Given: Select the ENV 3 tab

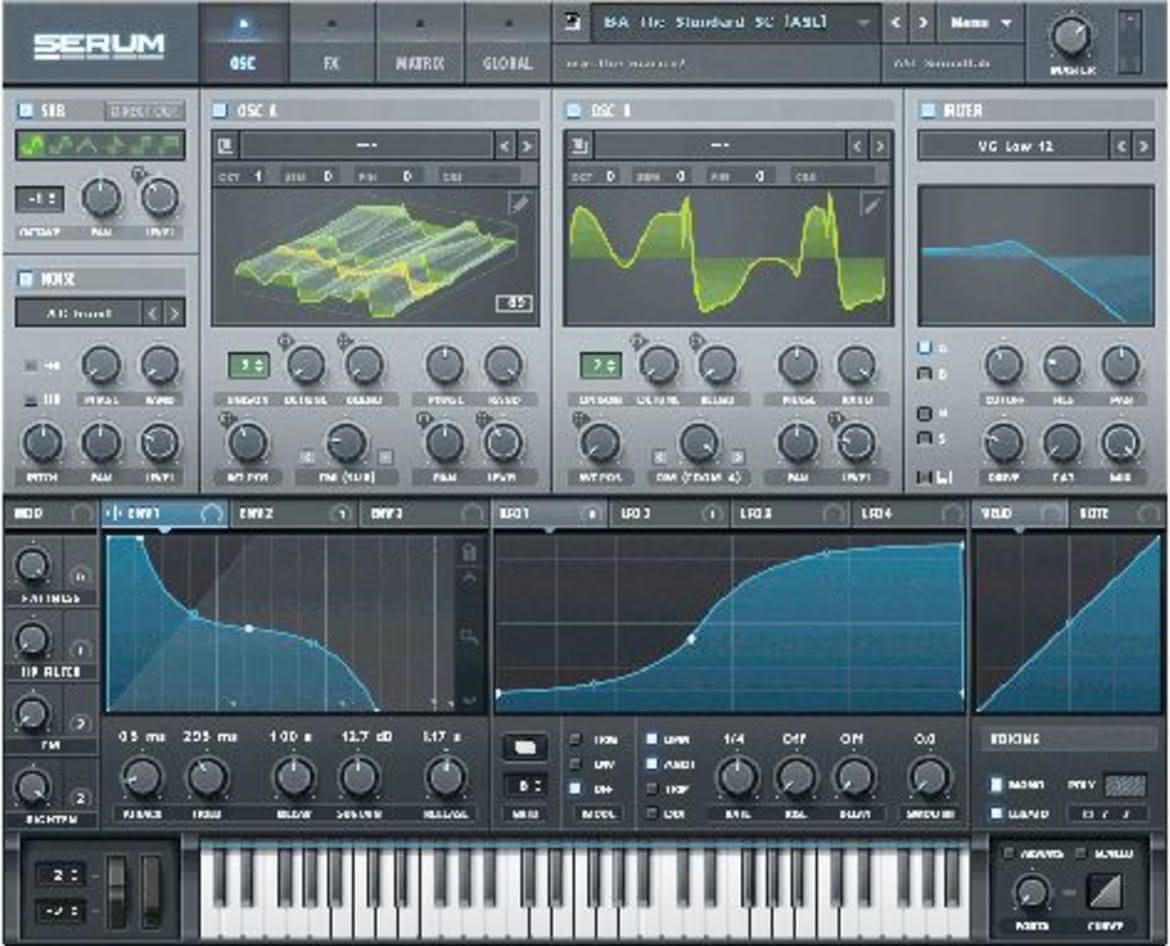Looking at the screenshot, I should coord(424,513).
